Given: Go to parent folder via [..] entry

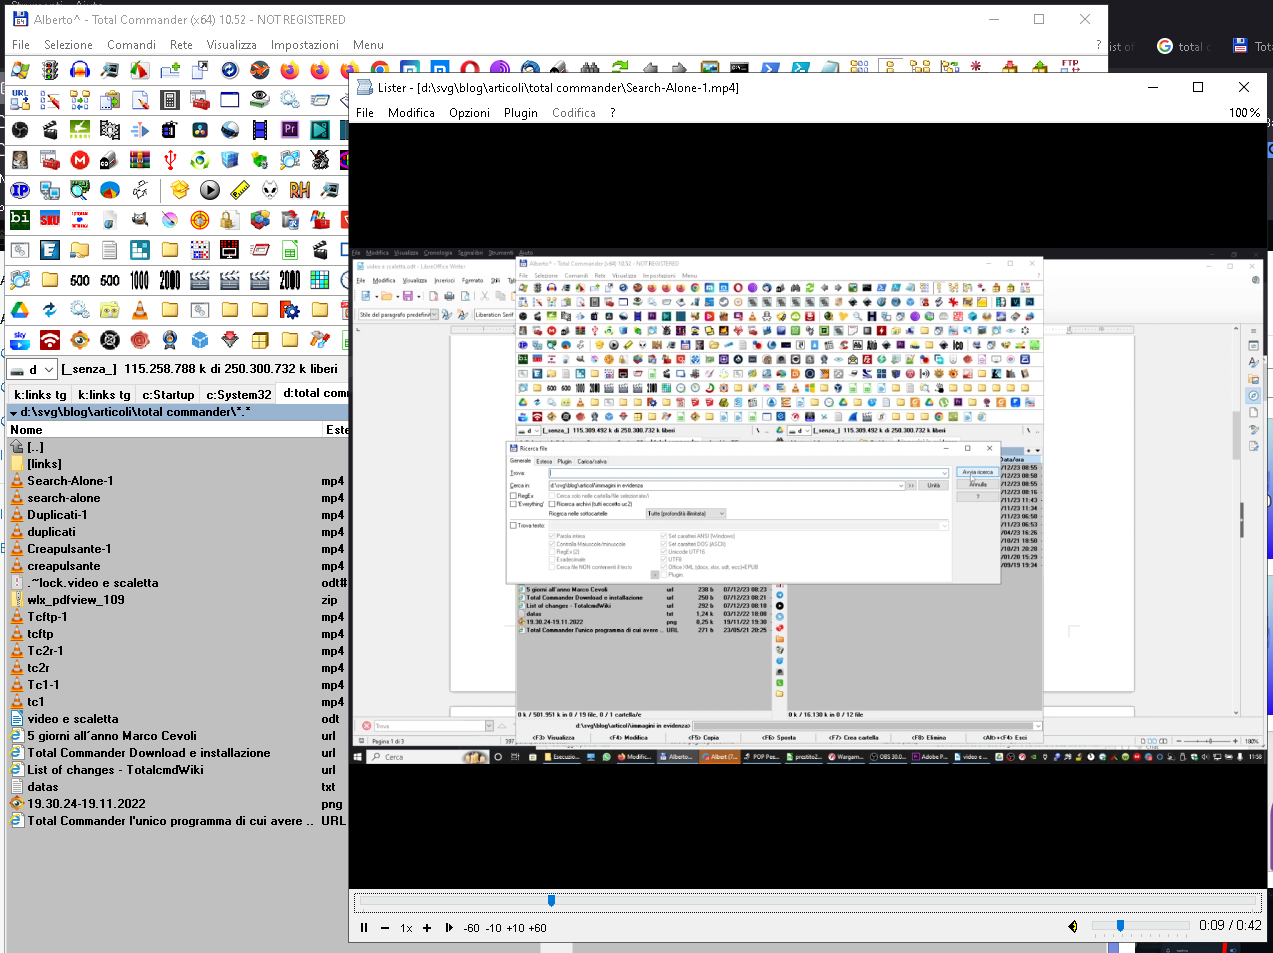Looking at the screenshot, I should pyautogui.click(x=178, y=447).
